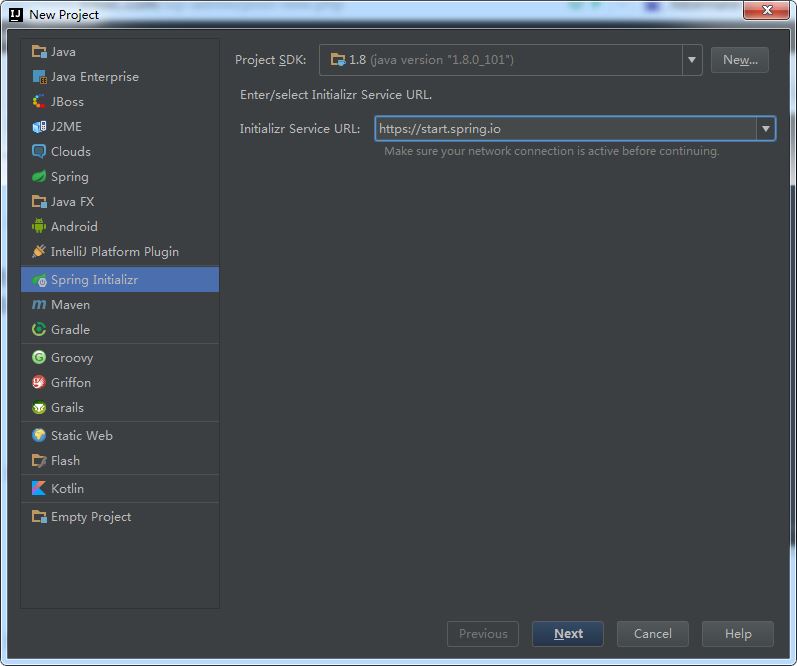This screenshot has height=666, width=797.
Task: Choose the JBoss icon in list
Action: 39,101
